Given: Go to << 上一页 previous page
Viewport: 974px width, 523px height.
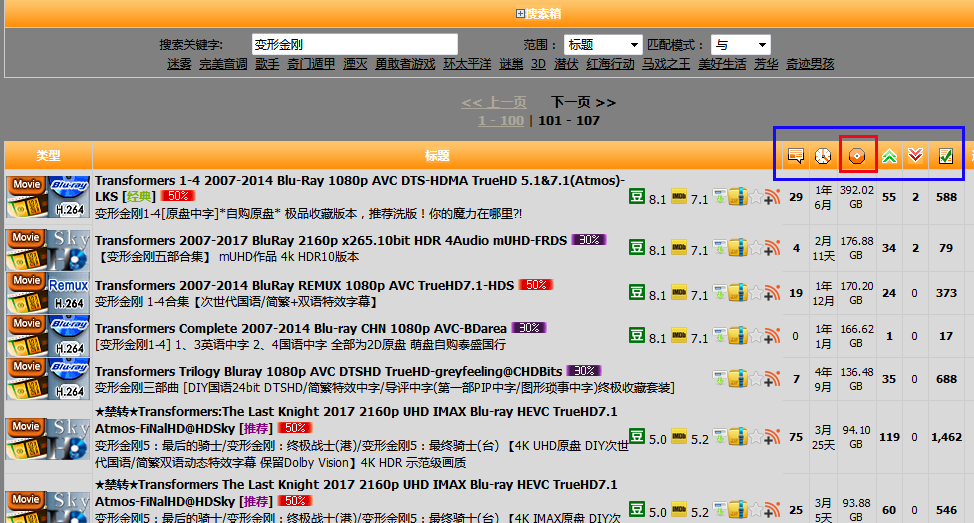Looking at the screenshot, I should 494,102.
